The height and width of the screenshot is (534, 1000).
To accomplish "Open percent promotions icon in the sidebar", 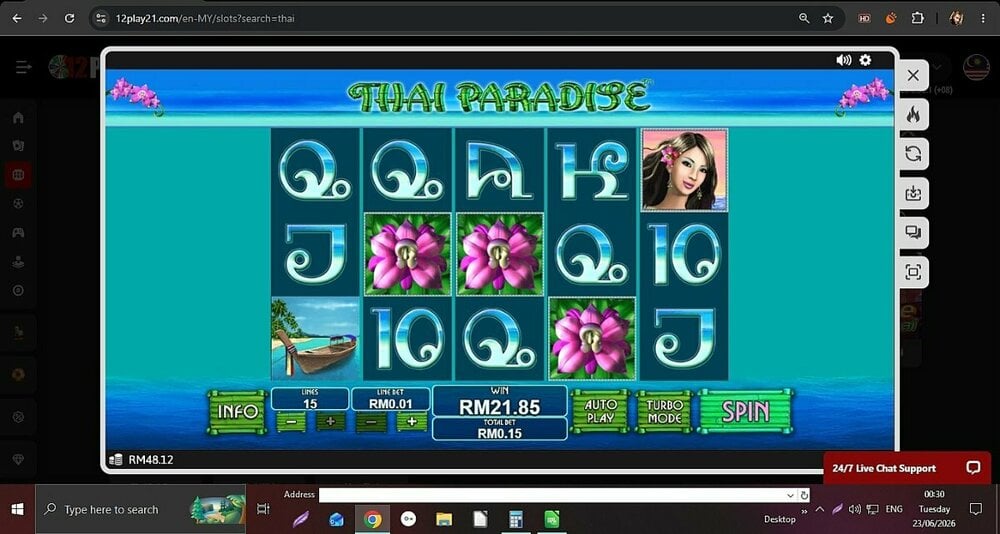I will (x=18, y=417).
